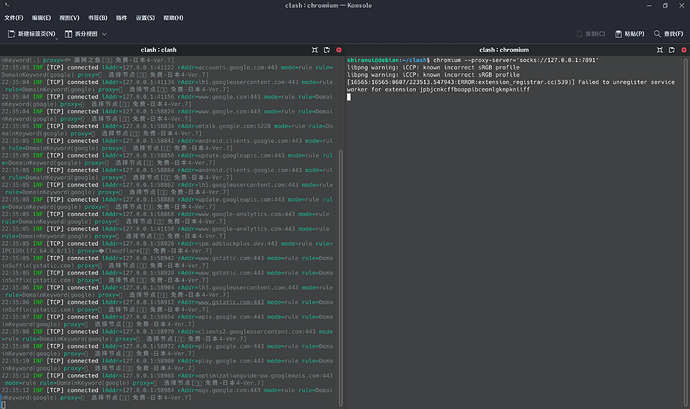Click IPCIDR(172.64.0.0/13) rule text
This screenshot has width=690, height=409.
(x=38, y=251)
